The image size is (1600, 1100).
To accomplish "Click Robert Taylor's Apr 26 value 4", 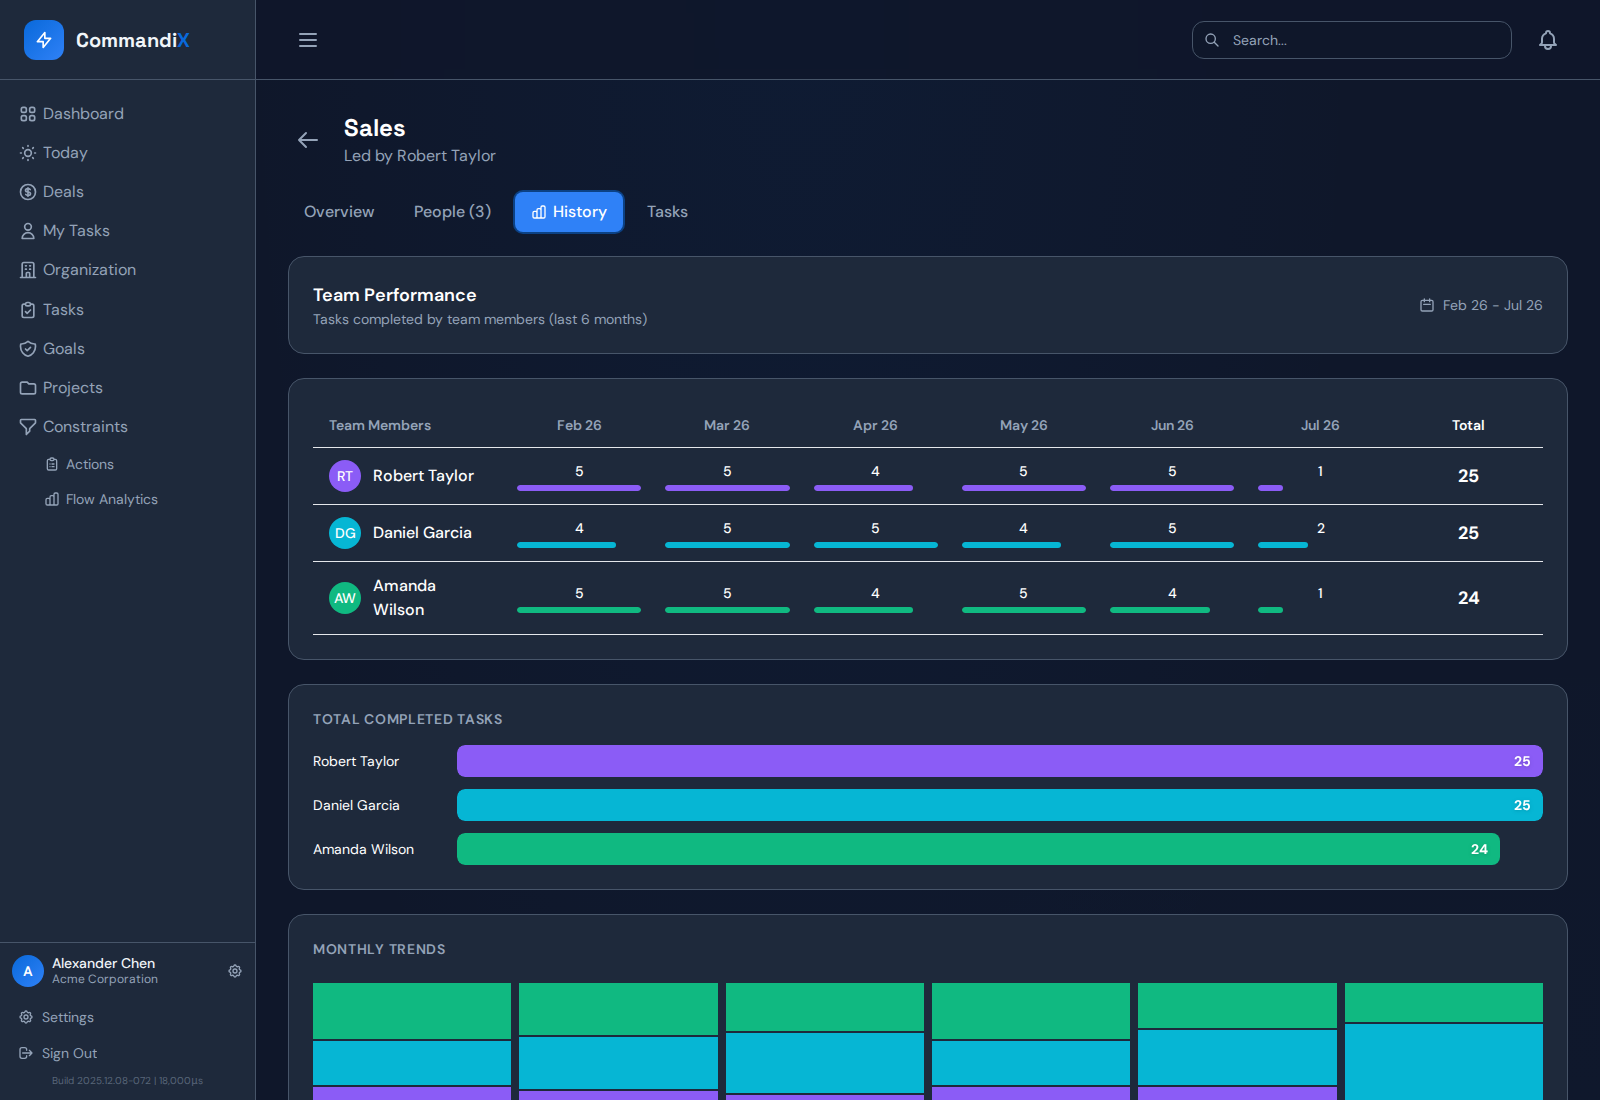I will coord(875,471).
